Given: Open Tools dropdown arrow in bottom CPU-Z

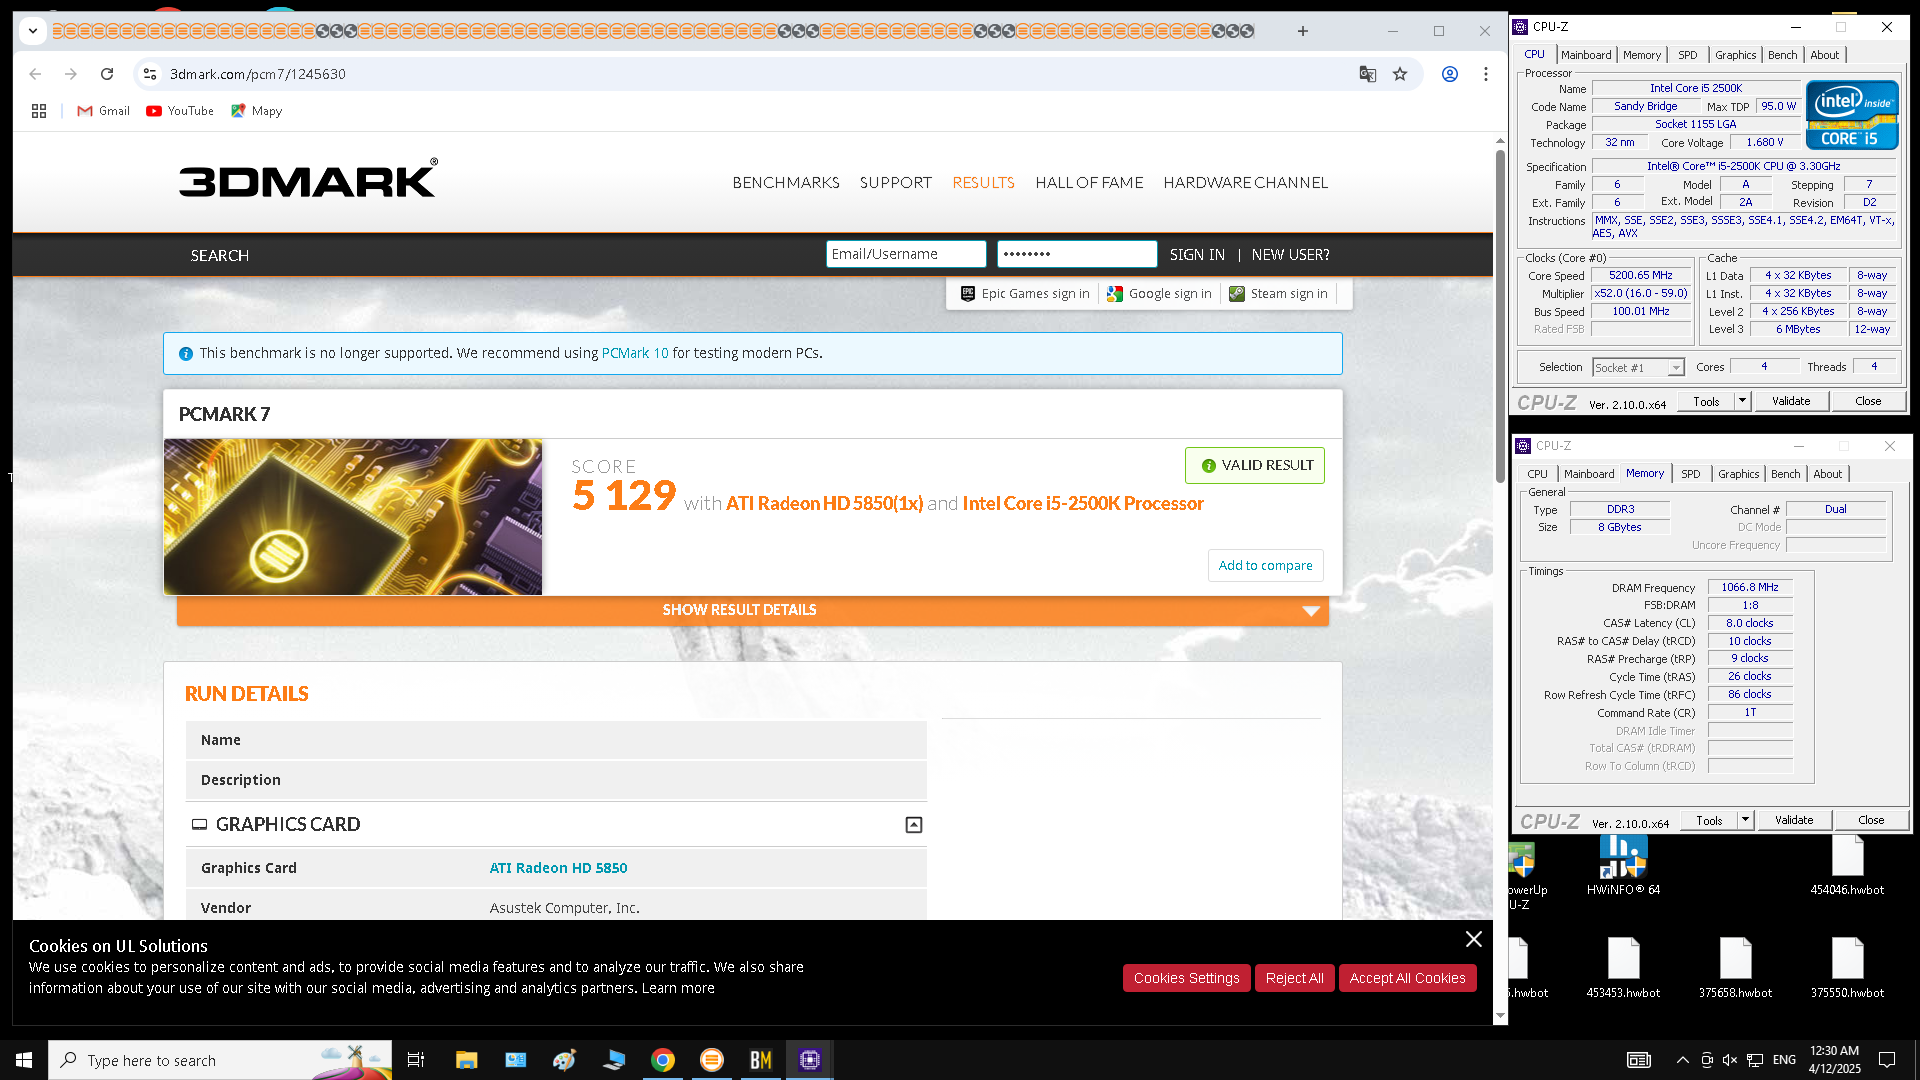Looking at the screenshot, I should click(x=1745, y=820).
